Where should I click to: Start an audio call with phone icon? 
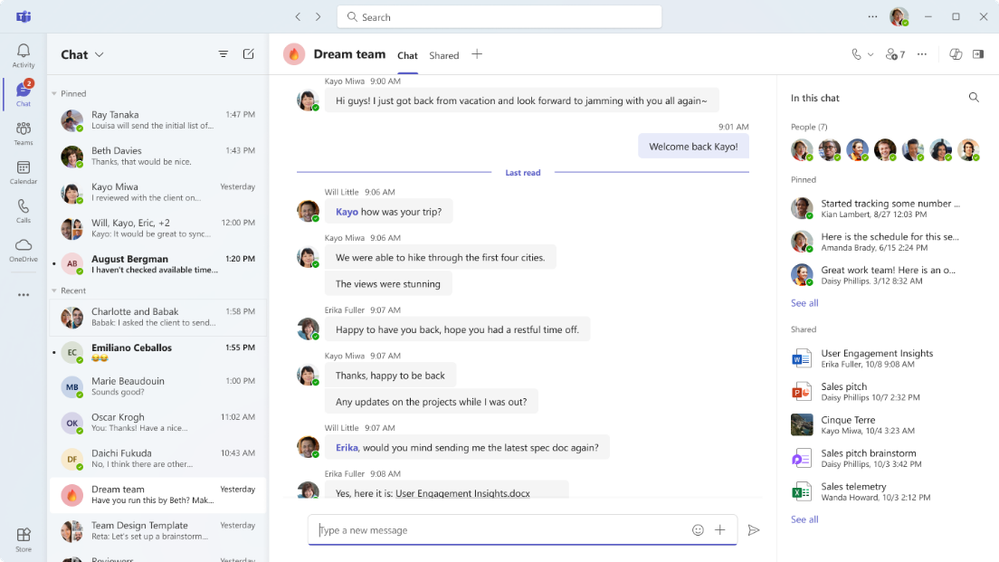(856, 55)
